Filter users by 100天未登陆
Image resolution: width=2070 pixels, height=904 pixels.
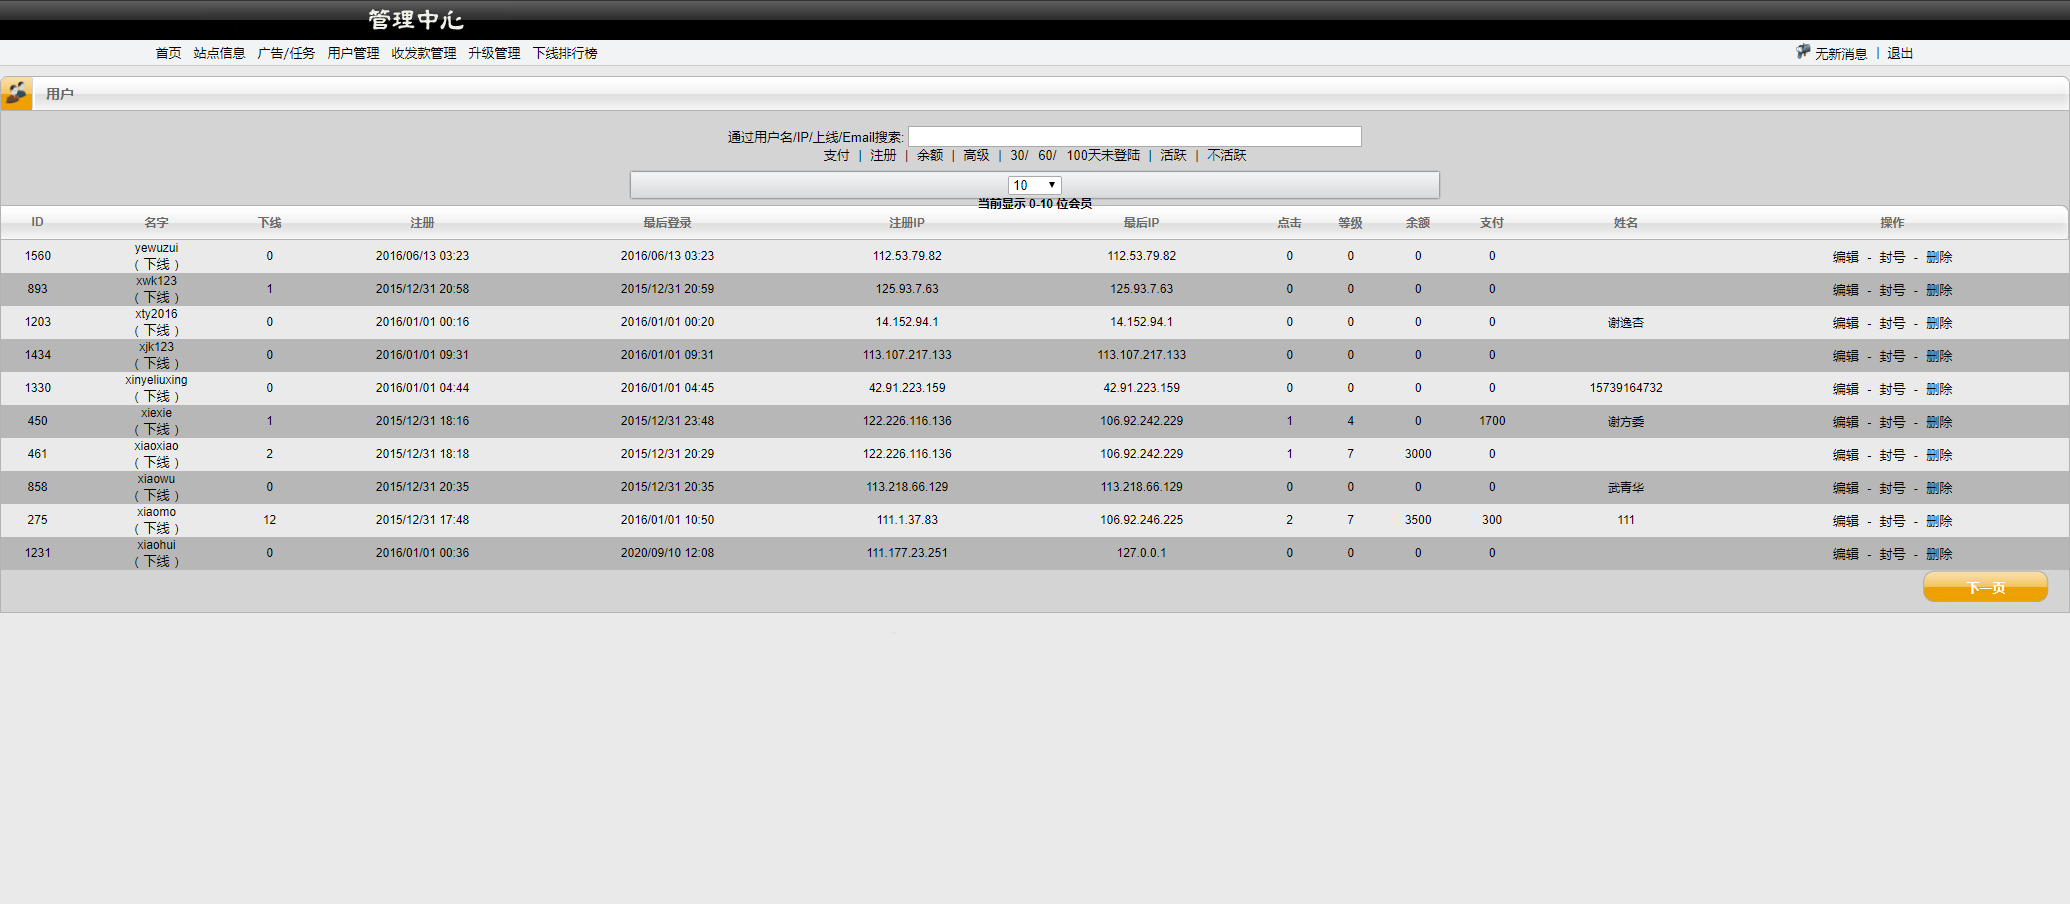(x=1103, y=155)
